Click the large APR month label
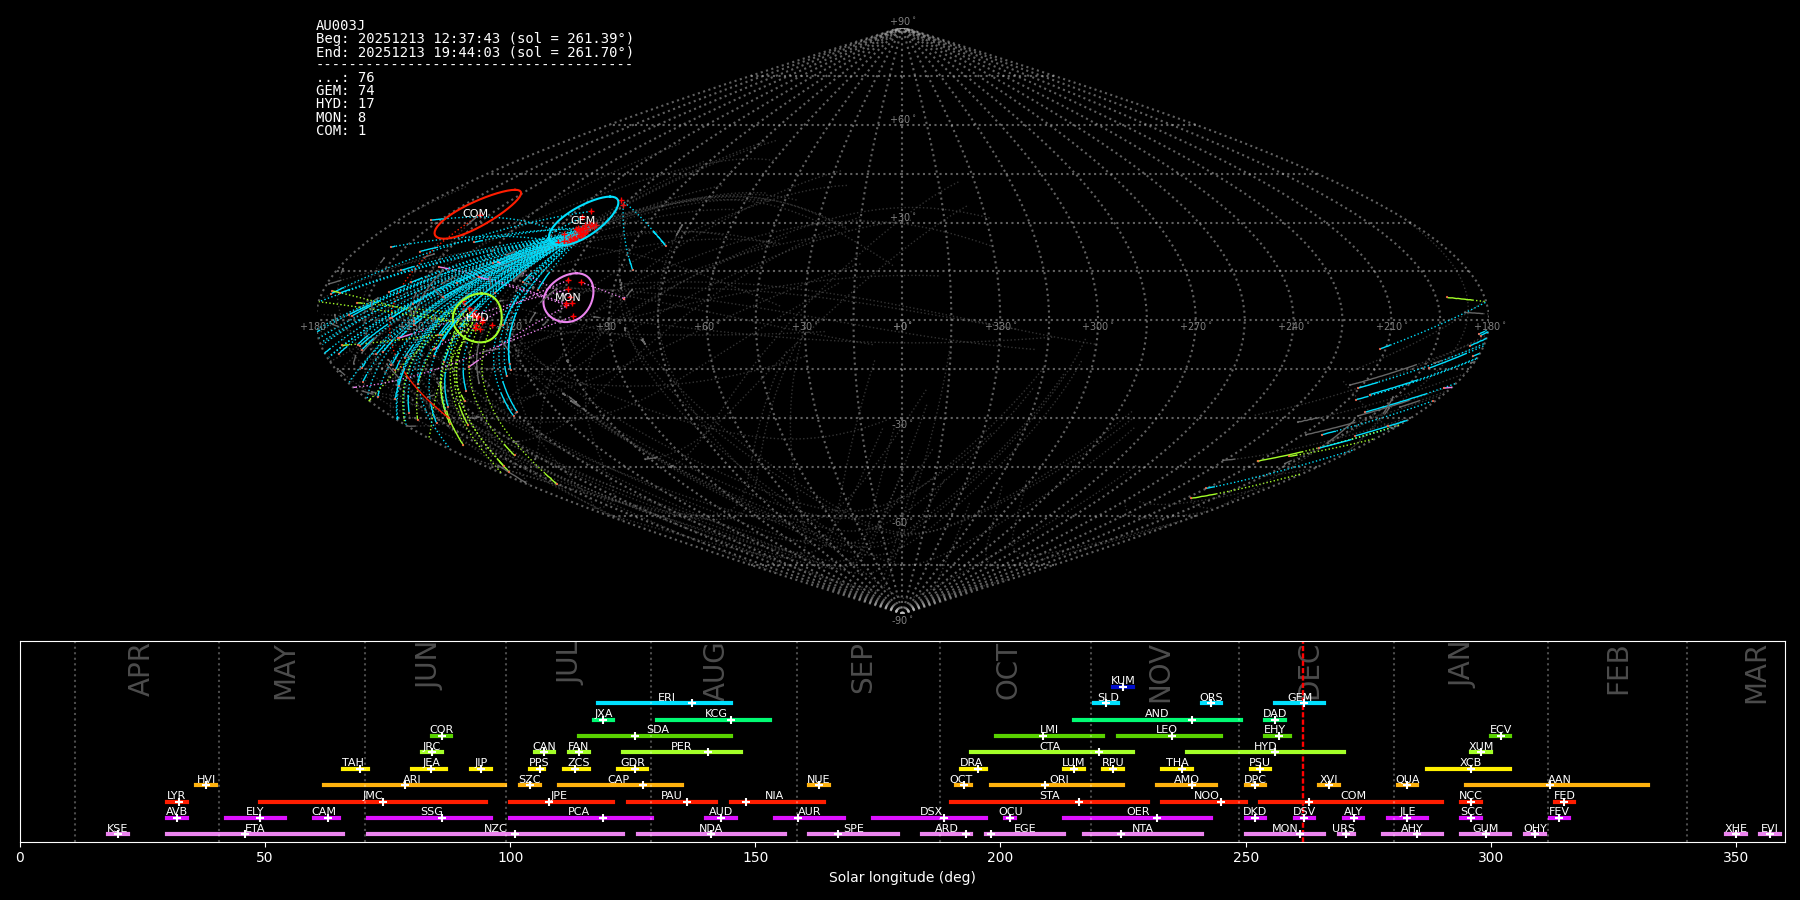 click(x=139, y=671)
